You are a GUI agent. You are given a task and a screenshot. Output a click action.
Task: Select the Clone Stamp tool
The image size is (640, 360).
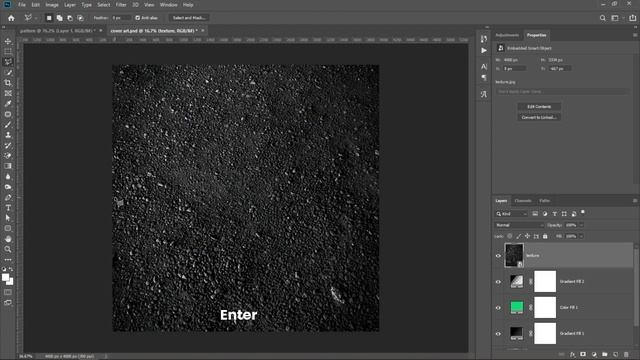(x=8, y=135)
